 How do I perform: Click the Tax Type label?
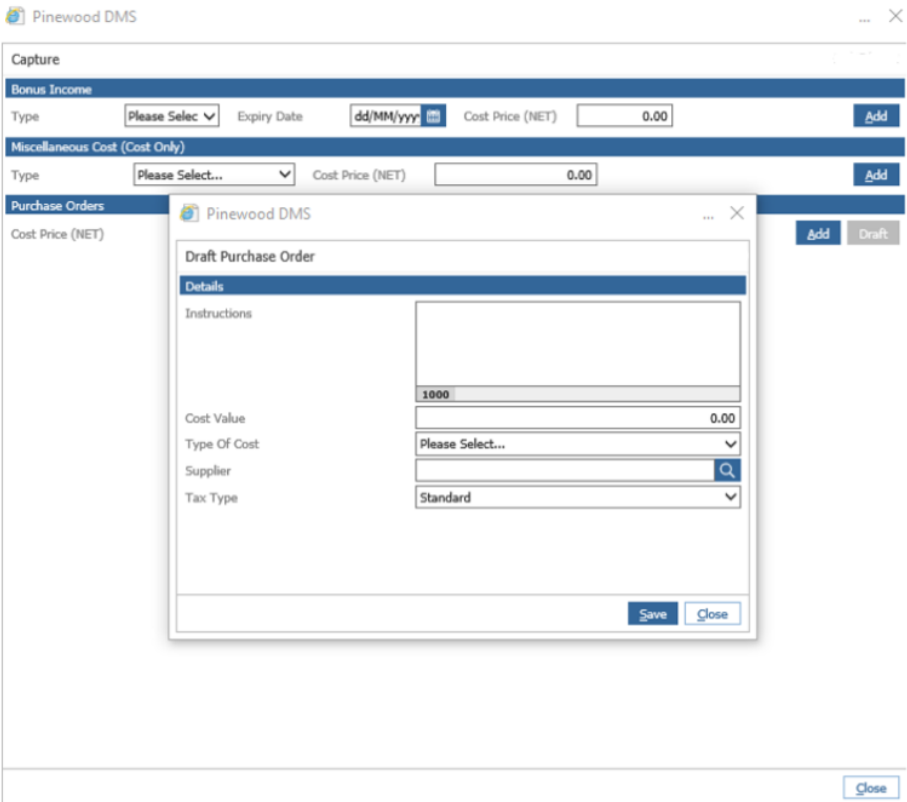pos(211,498)
